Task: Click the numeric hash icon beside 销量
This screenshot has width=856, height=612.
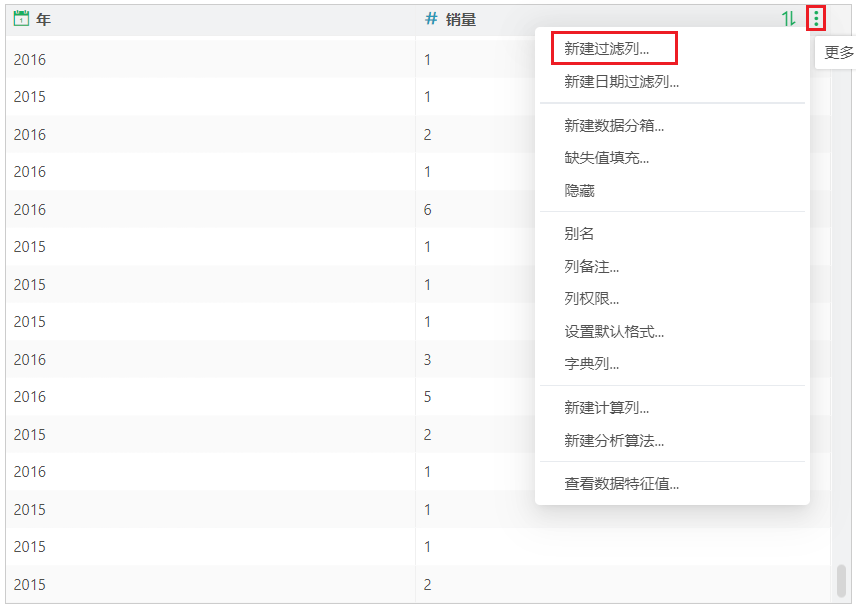Action: [x=431, y=18]
